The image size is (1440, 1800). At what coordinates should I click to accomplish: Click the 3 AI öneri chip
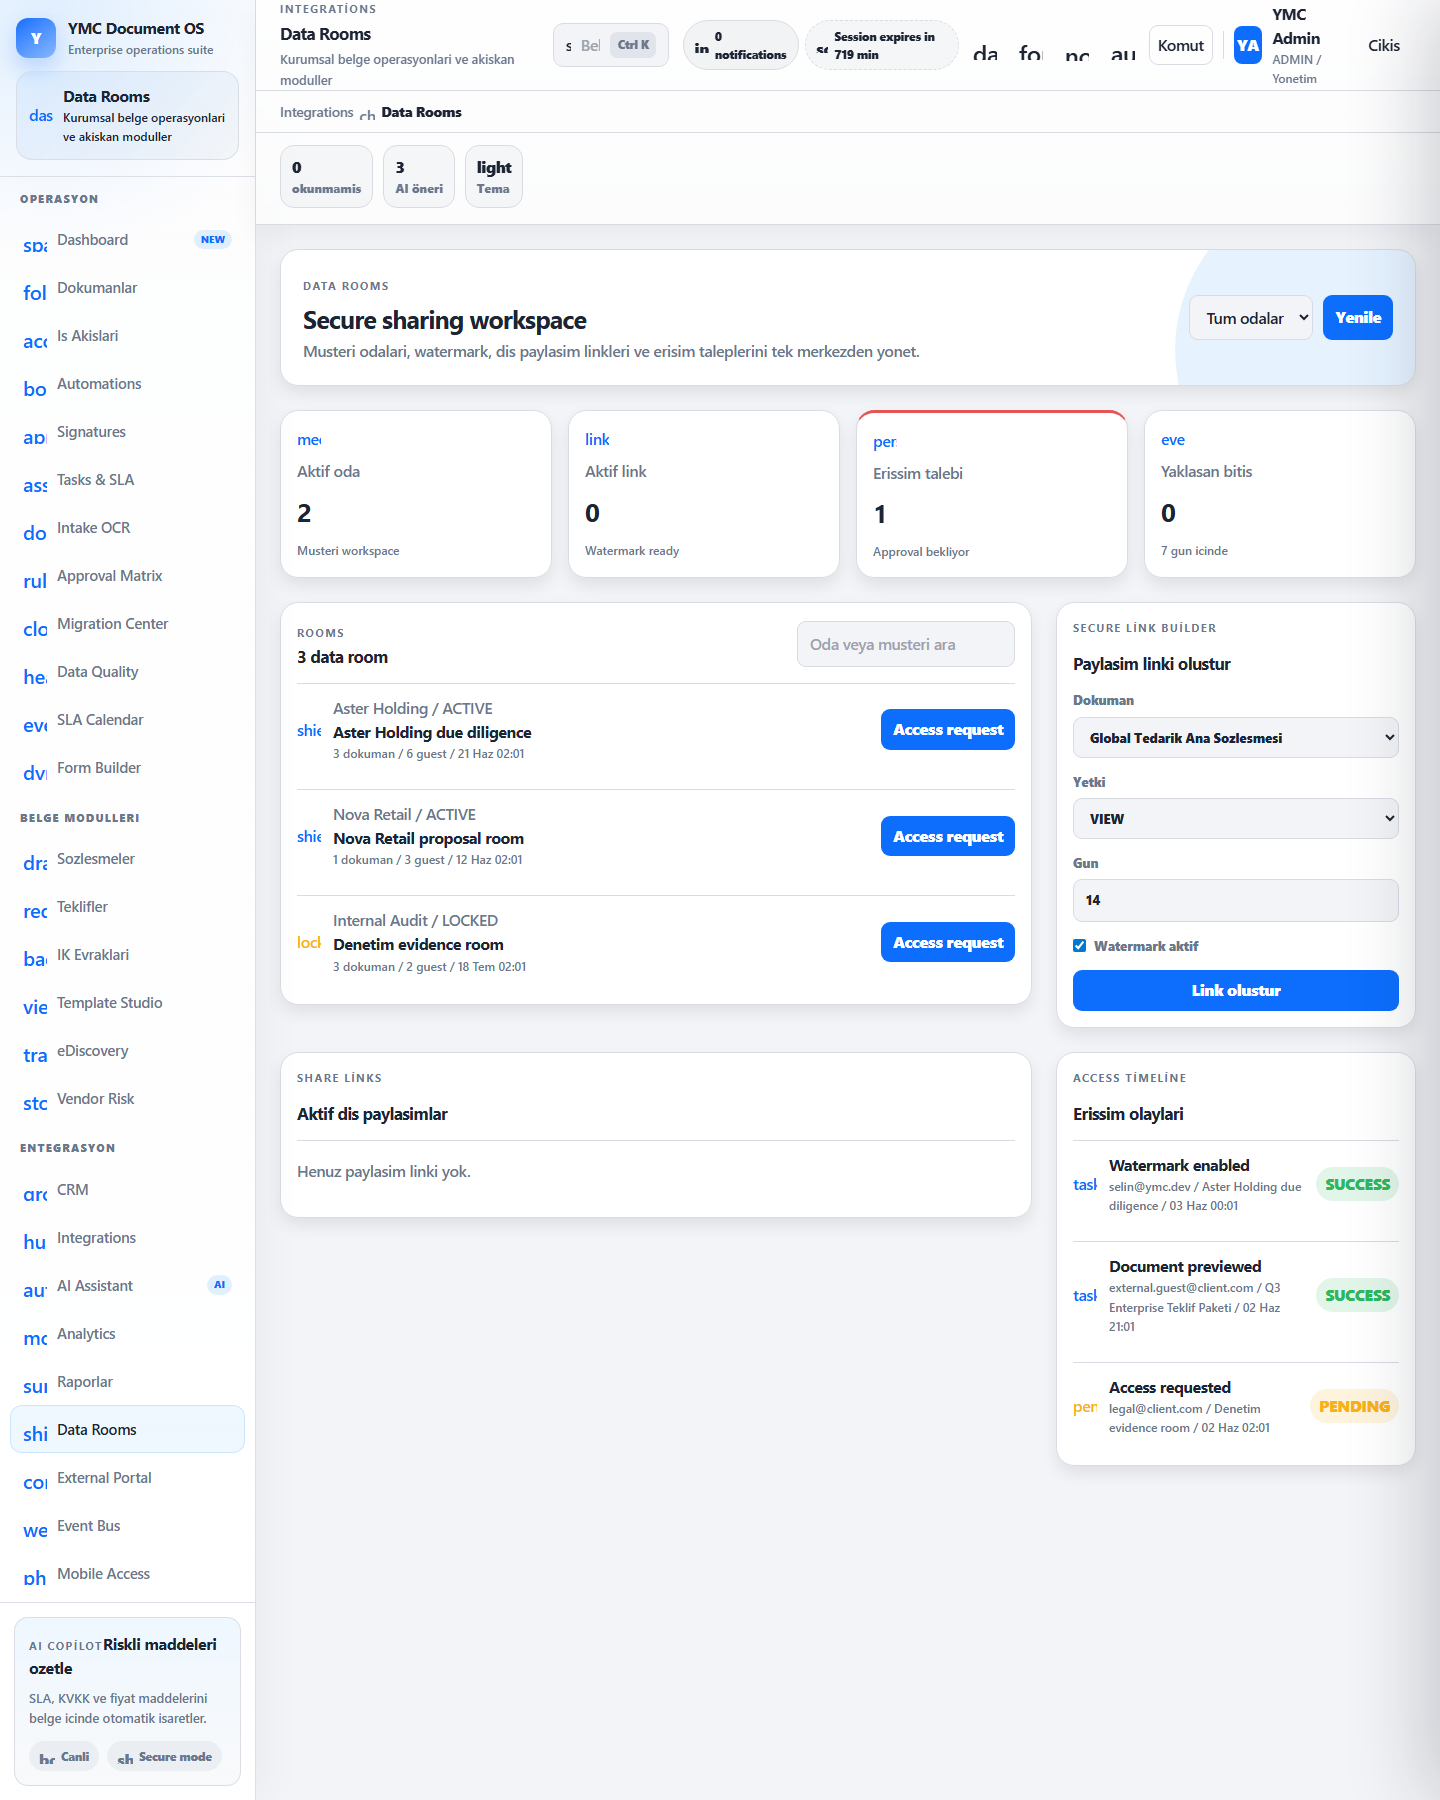(419, 177)
